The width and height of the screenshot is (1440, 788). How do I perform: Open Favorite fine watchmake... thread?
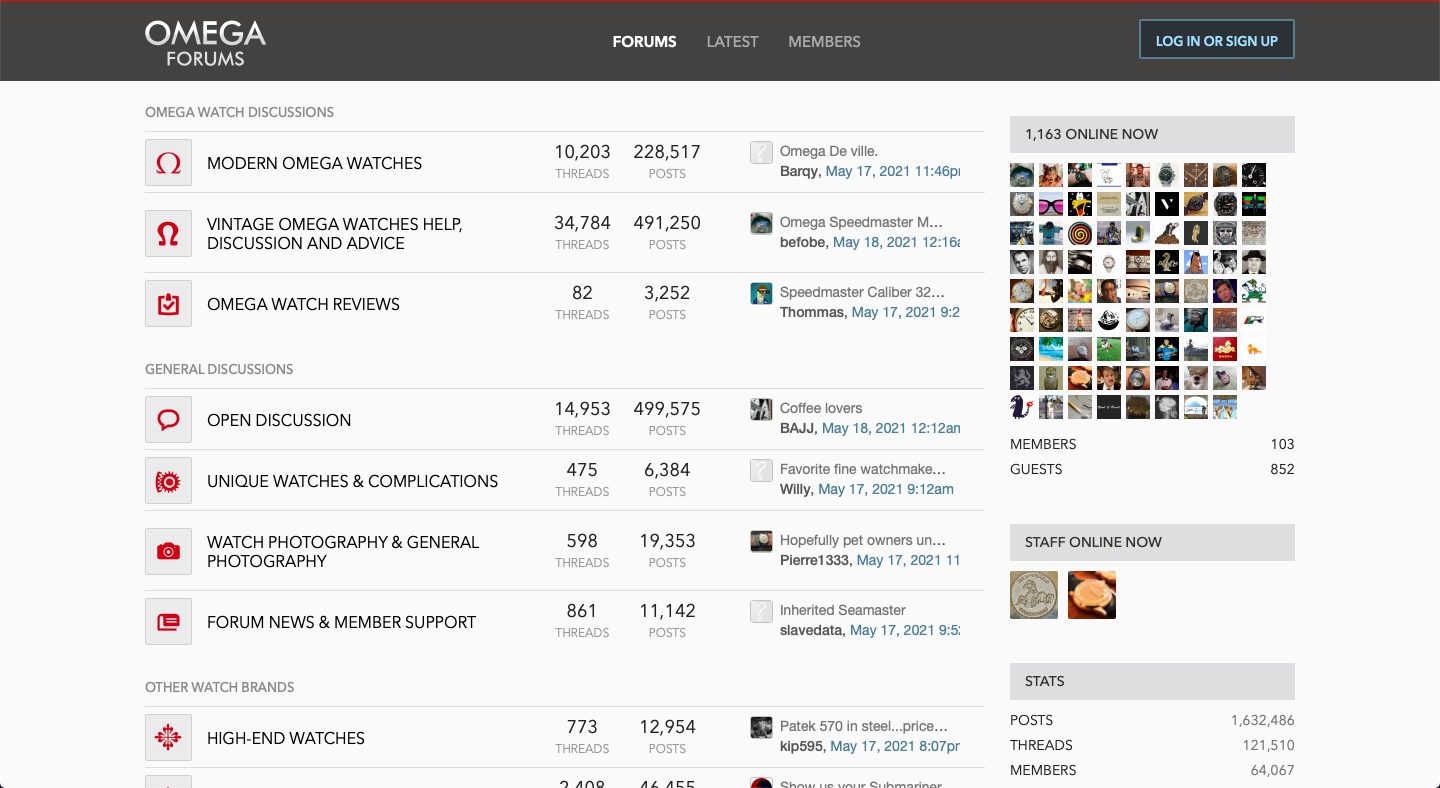[863, 469]
